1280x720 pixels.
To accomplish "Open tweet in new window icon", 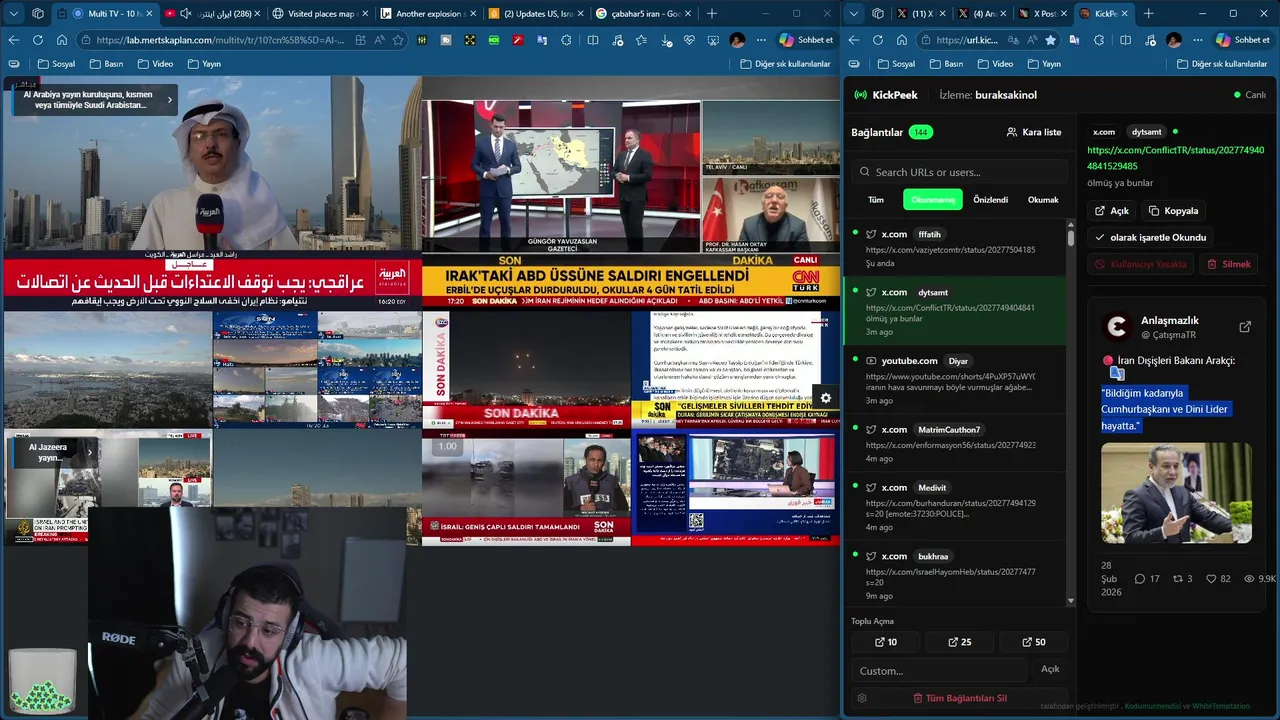I will [1245, 327].
